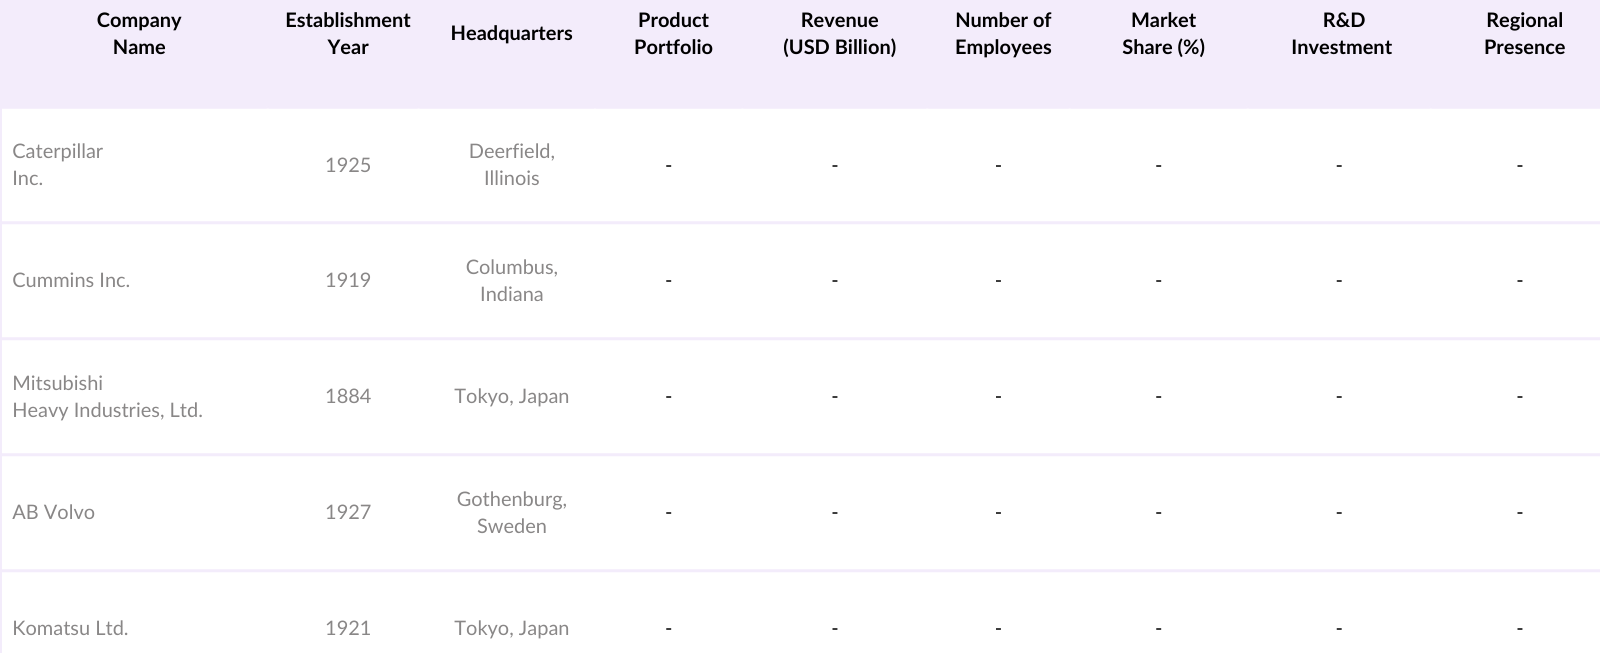This screenshot has width=1600, height=653.
Task: Select the Revenue (USD Billion) header
Action: click(839, 34)
